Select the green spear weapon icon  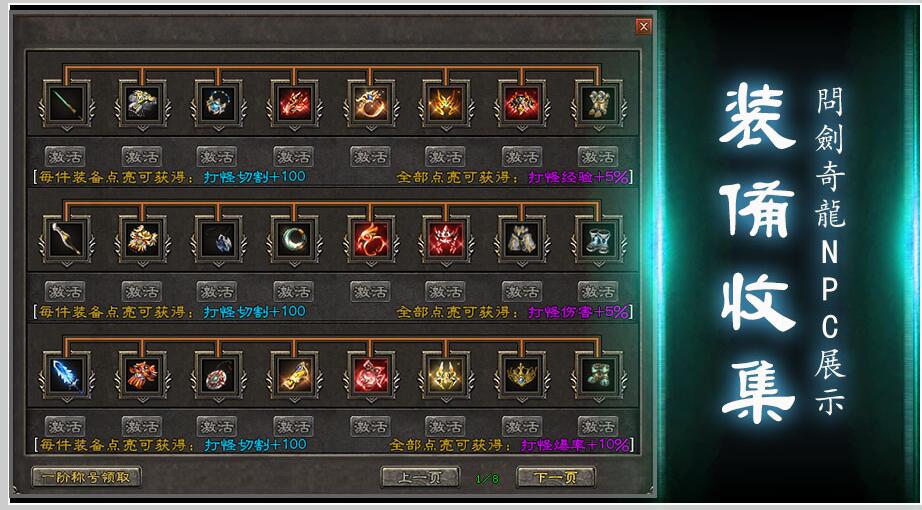click(x=66, y=104)
